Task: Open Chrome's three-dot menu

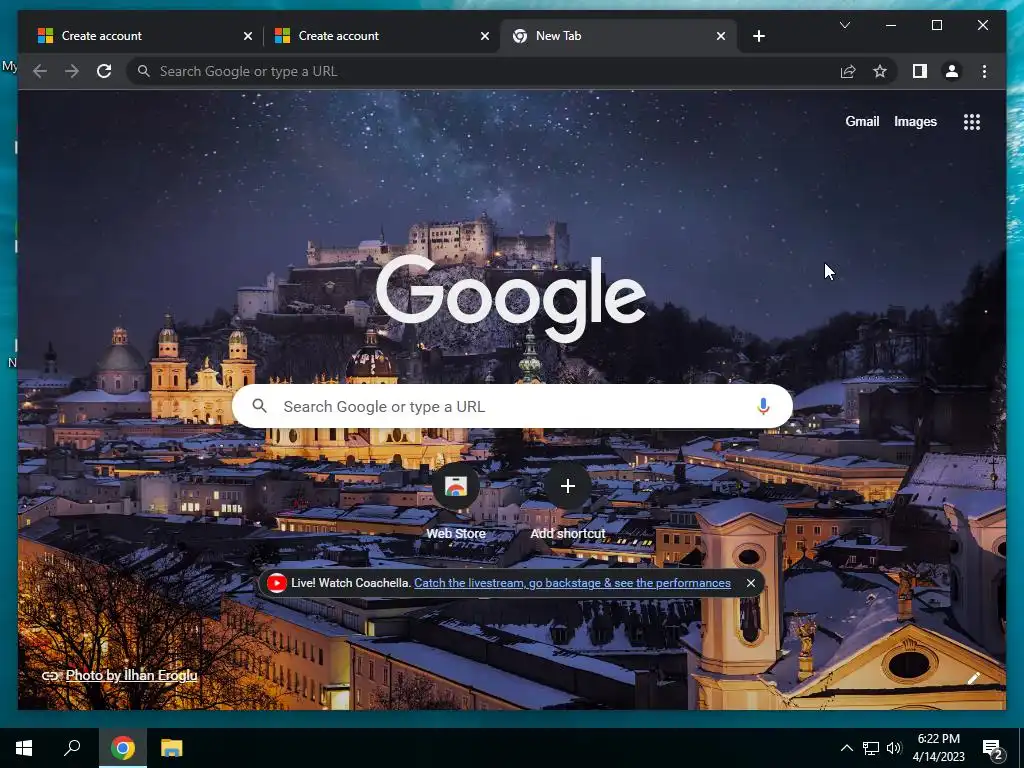Action: pos(984,71)
